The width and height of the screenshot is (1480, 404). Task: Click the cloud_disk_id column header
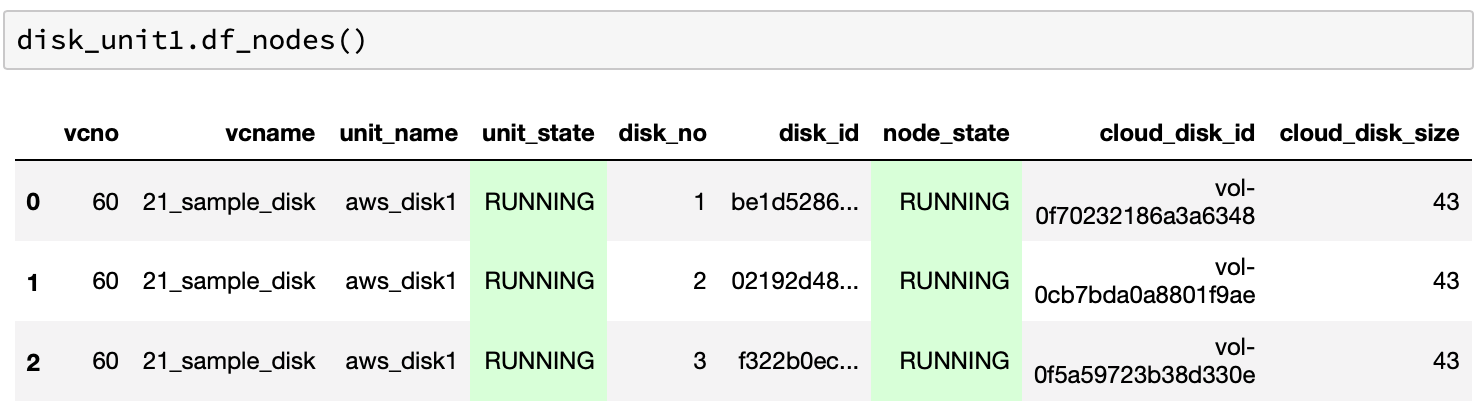[x=1177, y=133]
